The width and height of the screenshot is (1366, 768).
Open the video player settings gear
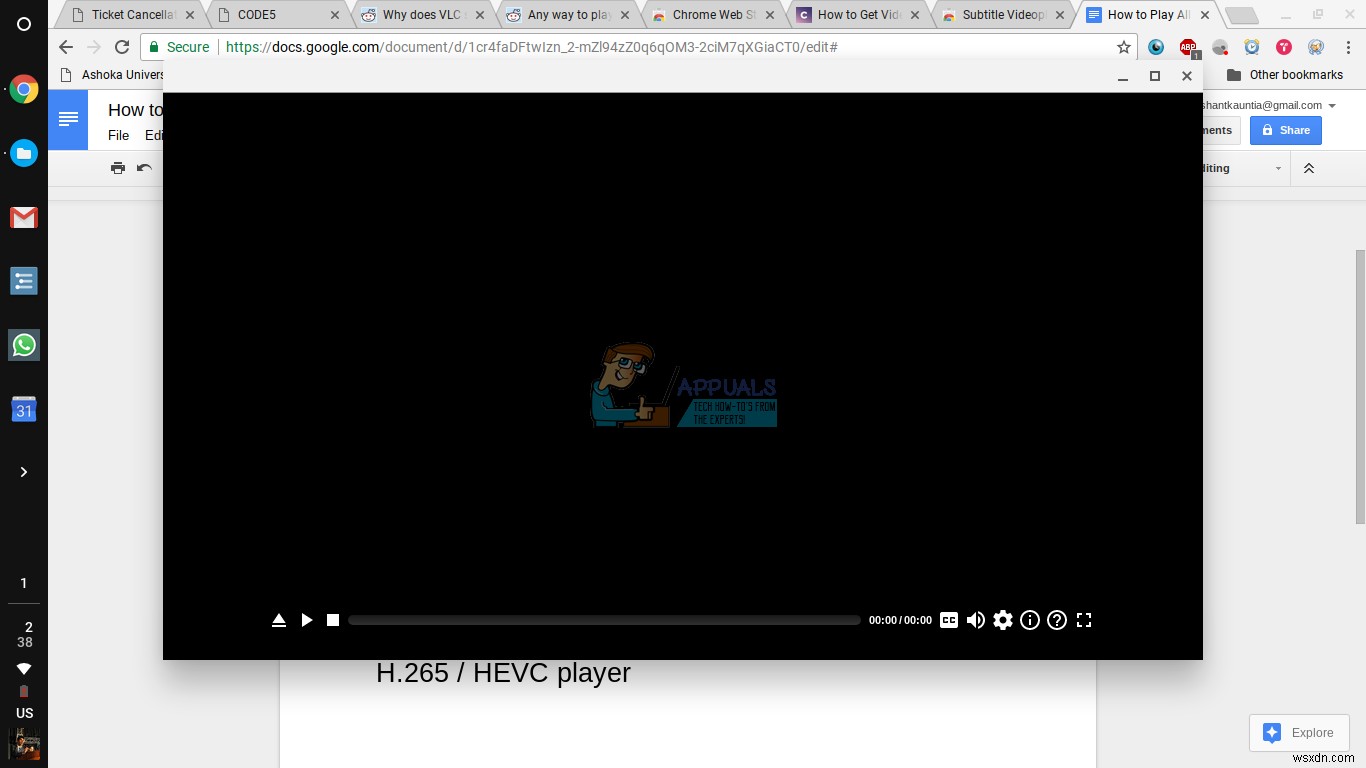pyautogui.click(x=1002, y=620)
